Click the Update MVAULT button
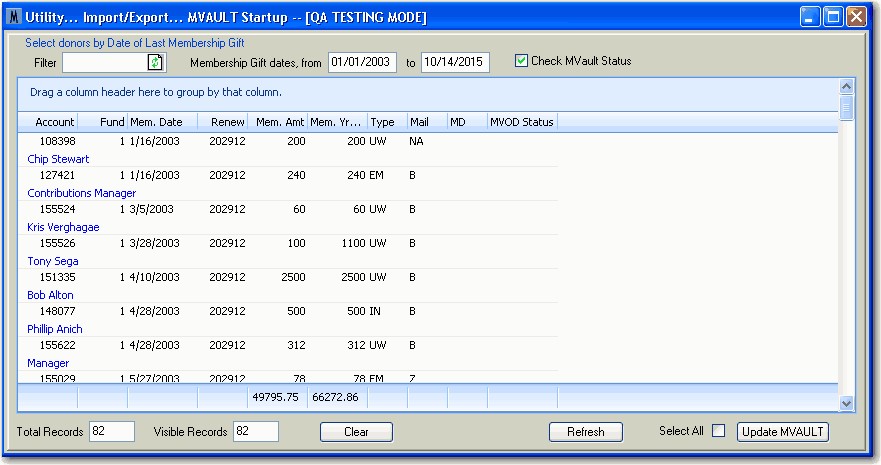Viewport: 881px width, 465px height. click(x=783, y=432)
